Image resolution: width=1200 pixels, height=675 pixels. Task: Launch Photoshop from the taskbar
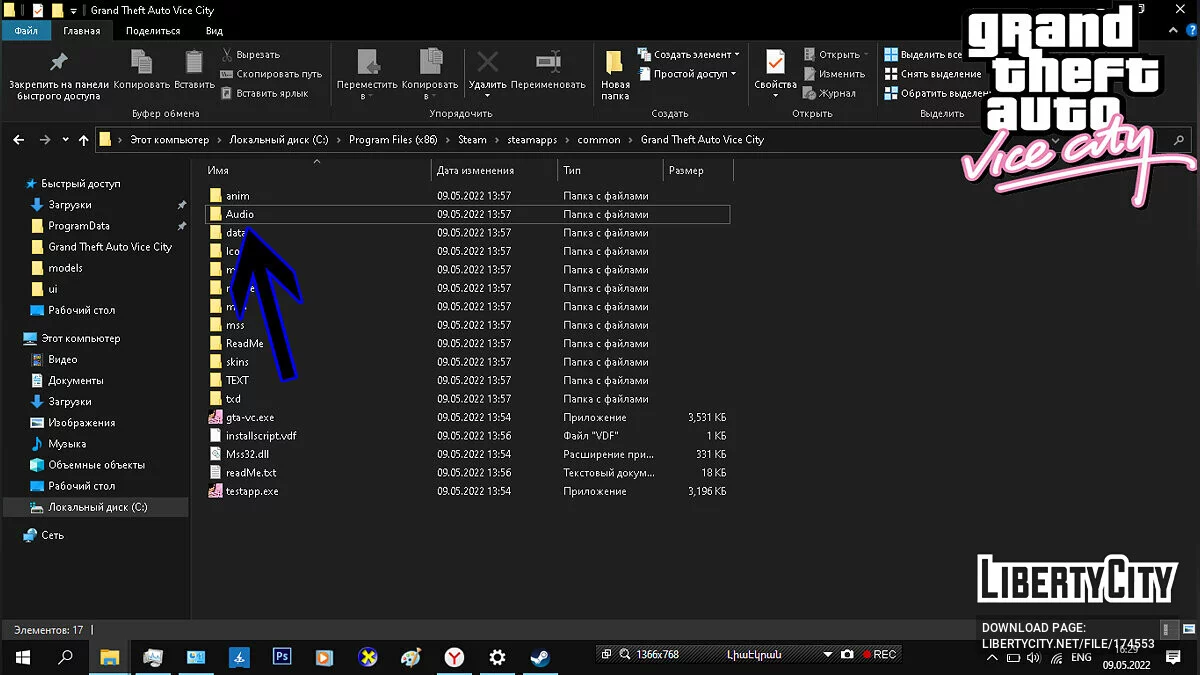pos(282,657)
